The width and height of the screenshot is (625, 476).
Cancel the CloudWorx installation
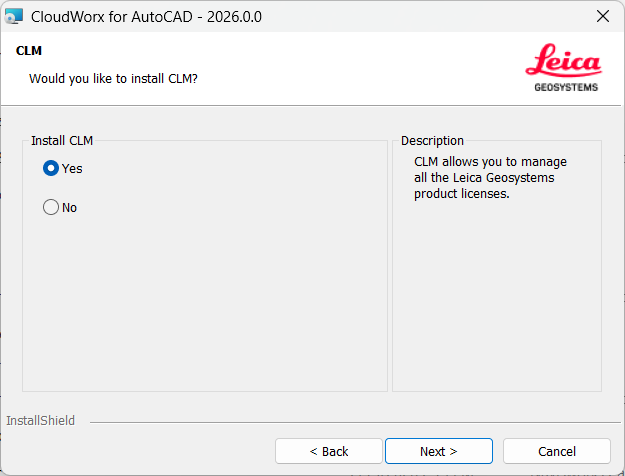tap(557, 451)
